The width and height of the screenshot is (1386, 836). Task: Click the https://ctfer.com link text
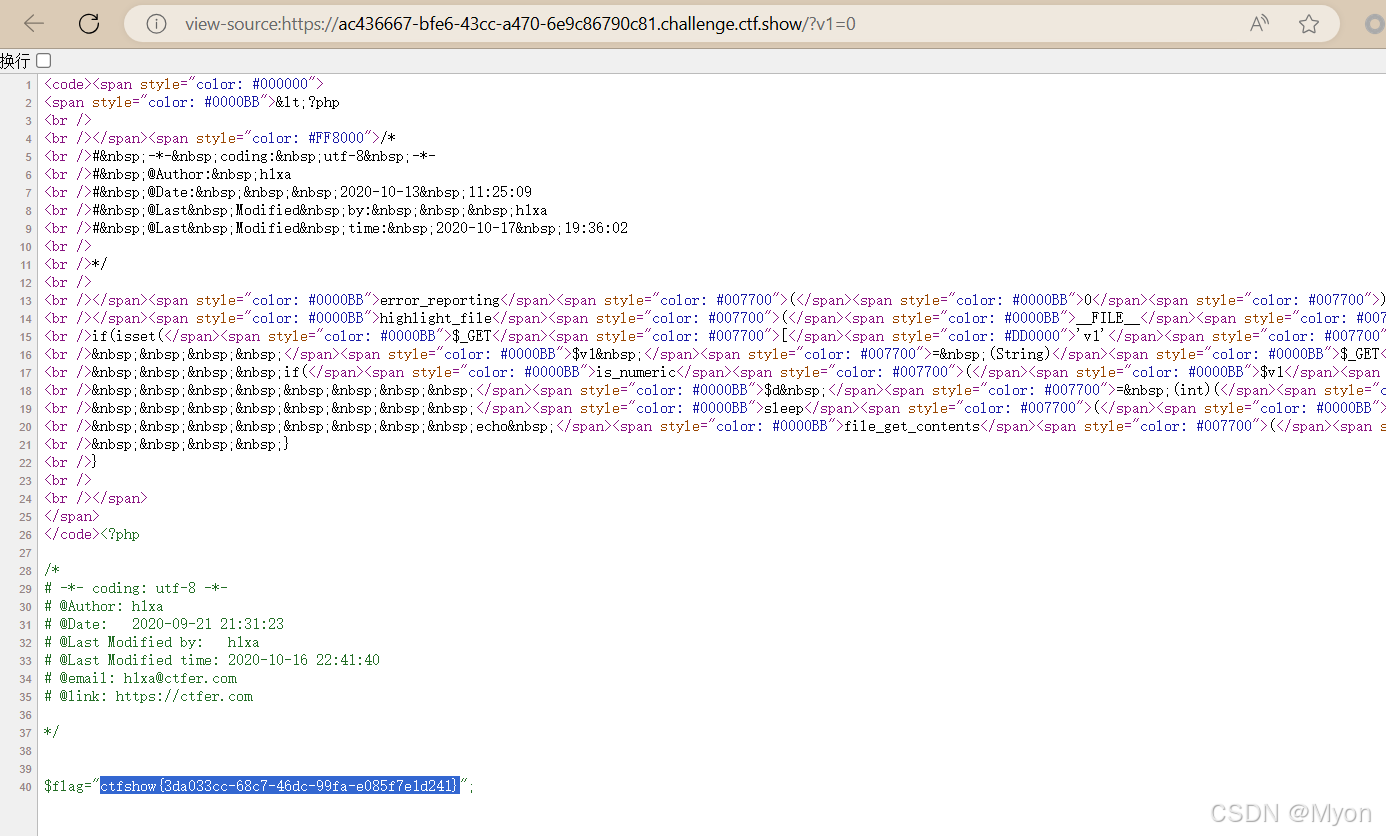click(x=184, y=696)
